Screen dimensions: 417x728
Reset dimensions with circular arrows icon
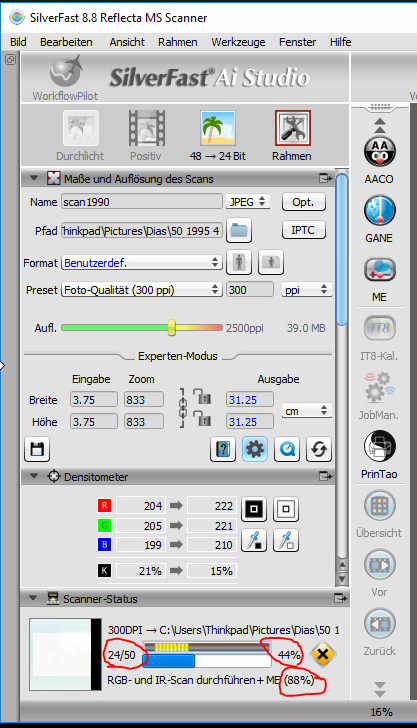(319, 449)
